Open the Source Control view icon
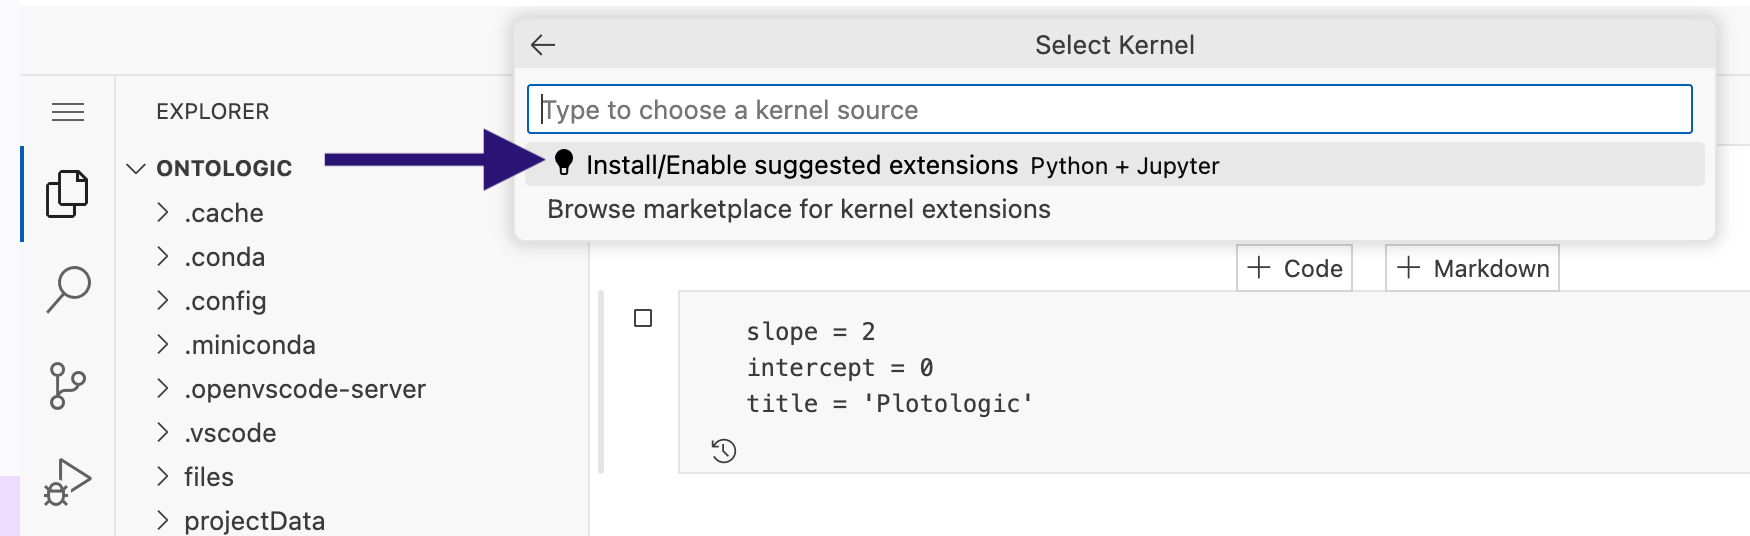The image size is (1750, 536). point(67,386)
